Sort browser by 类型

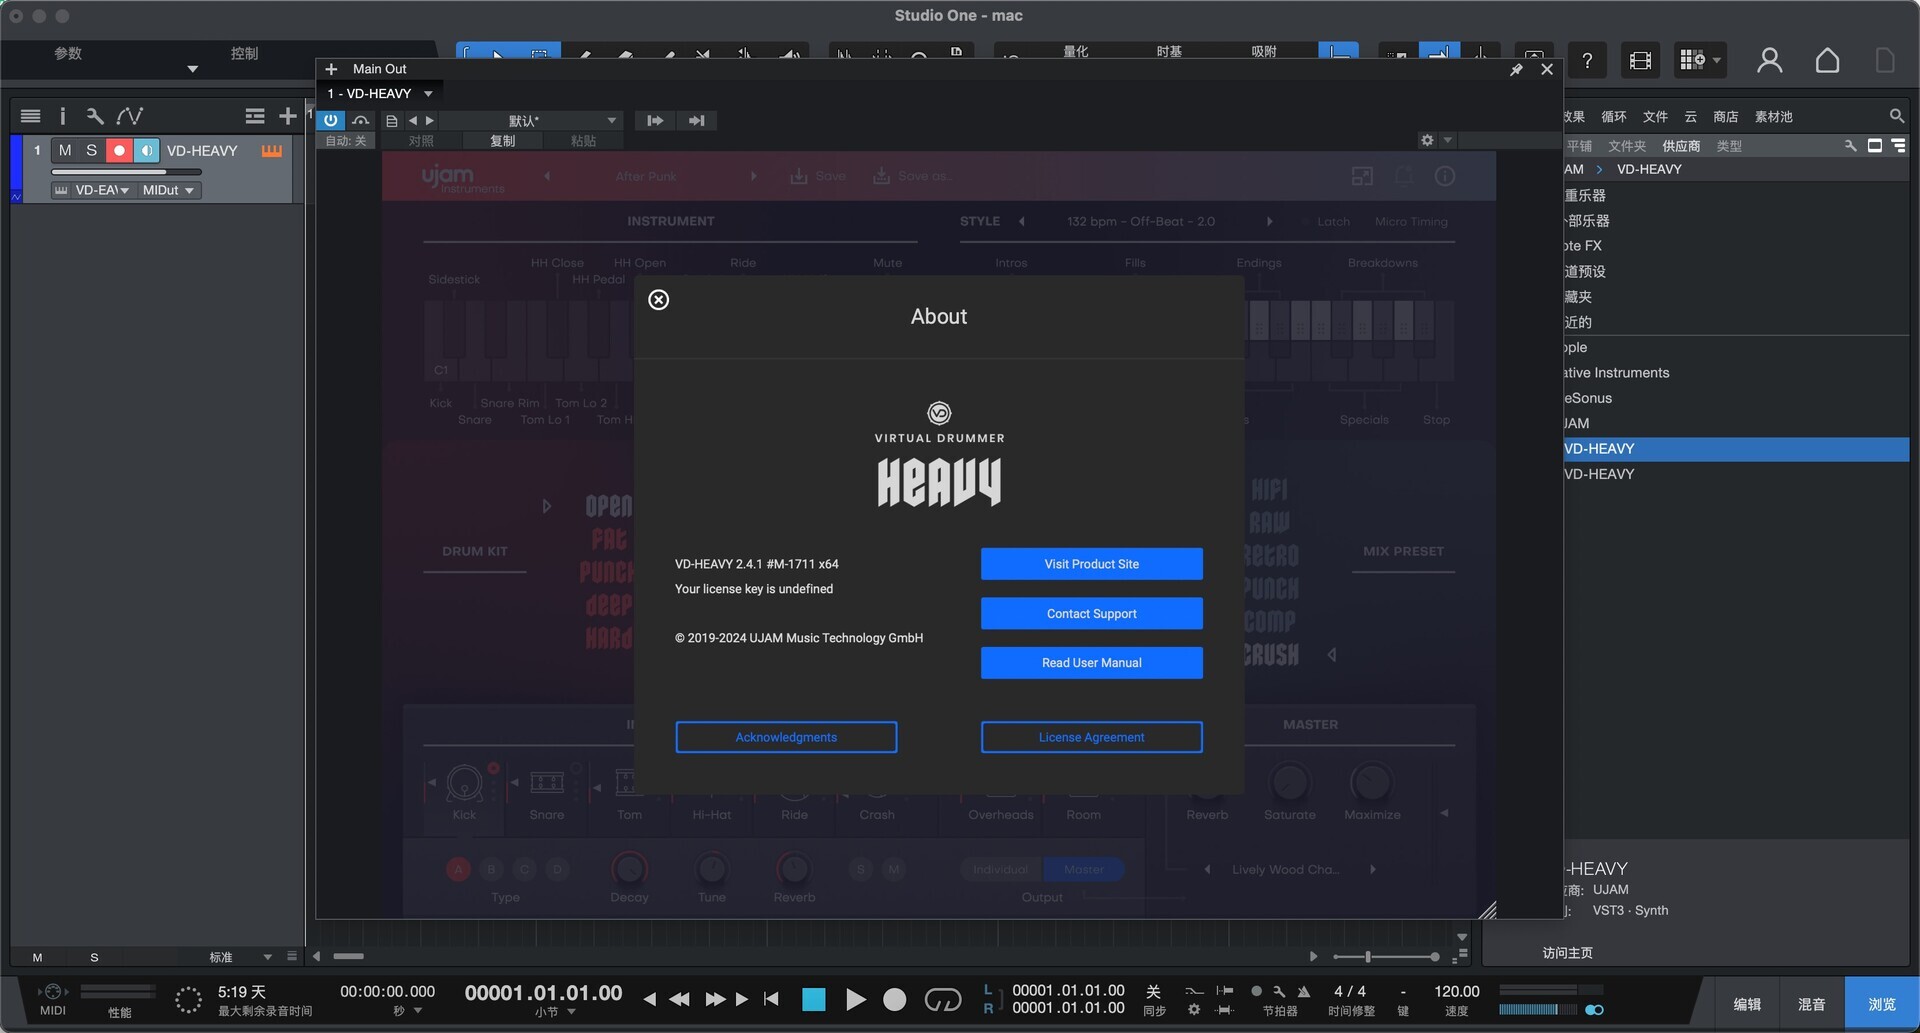(1729, 146)
